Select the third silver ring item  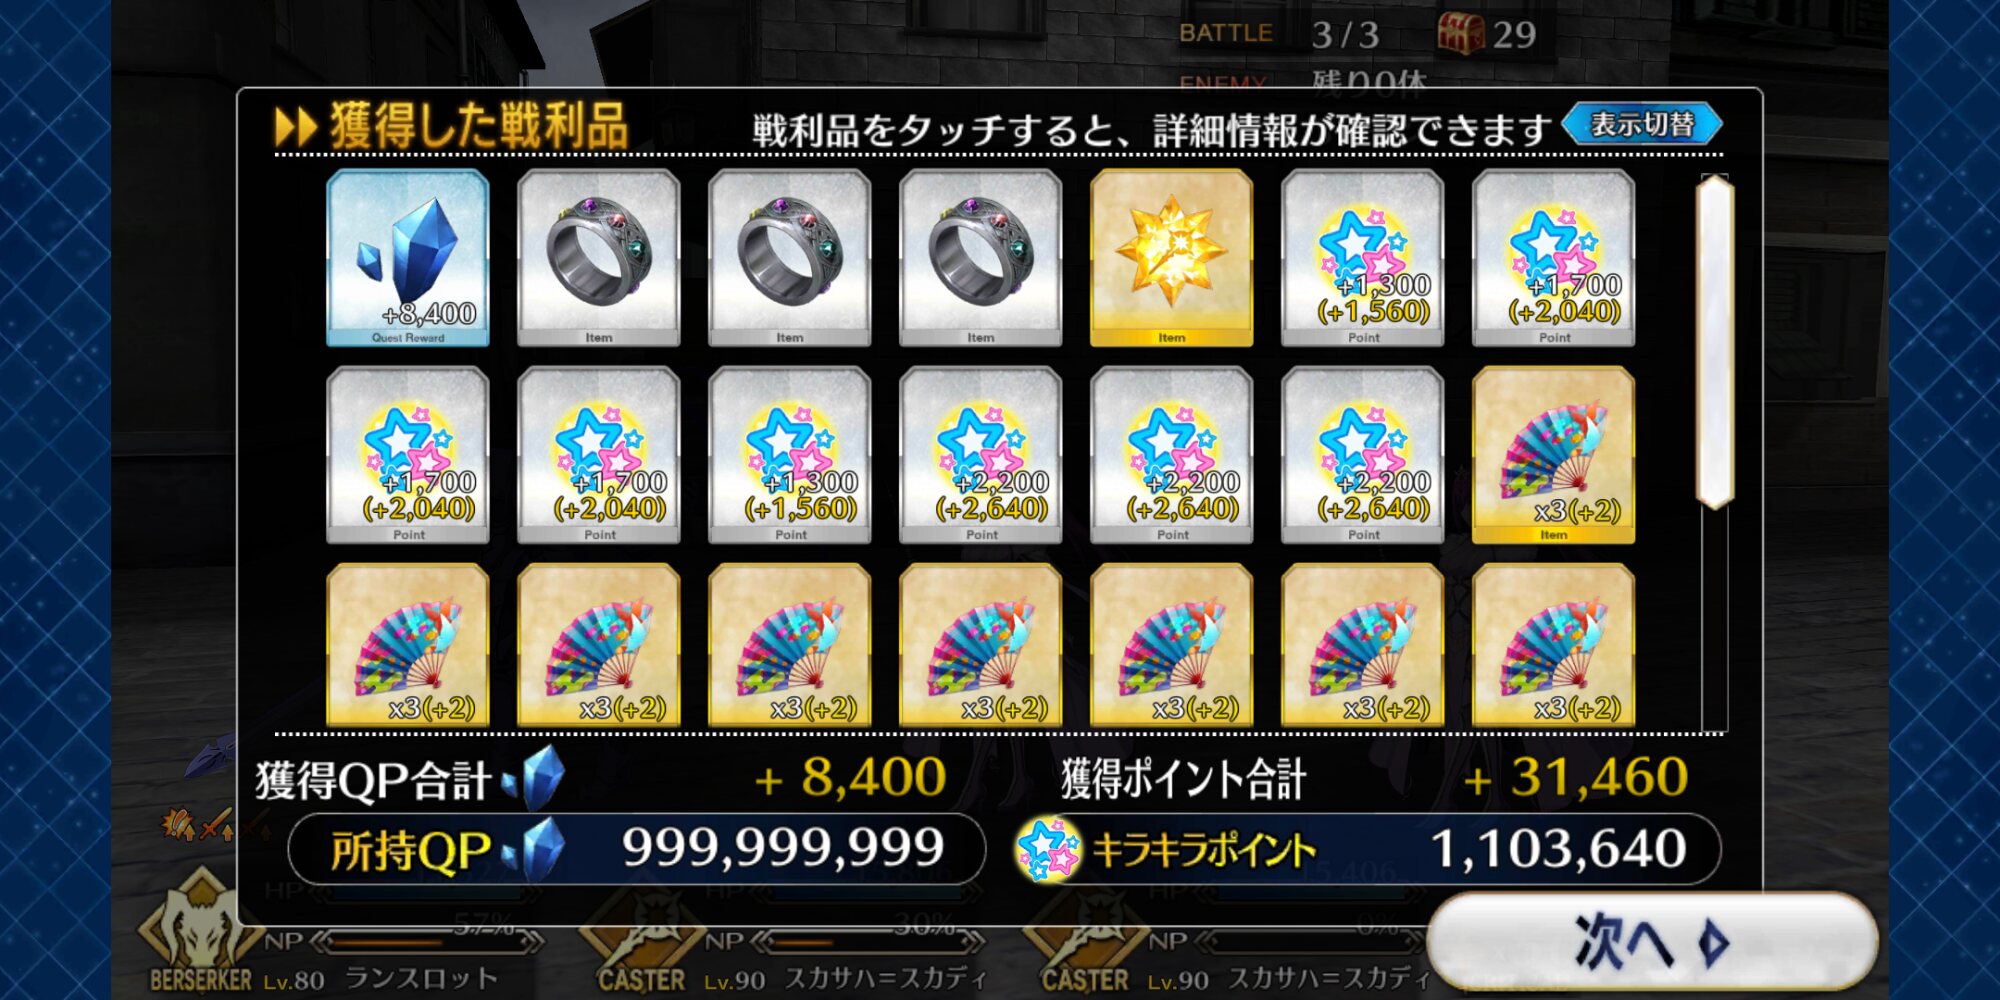(x=981, y=258)
